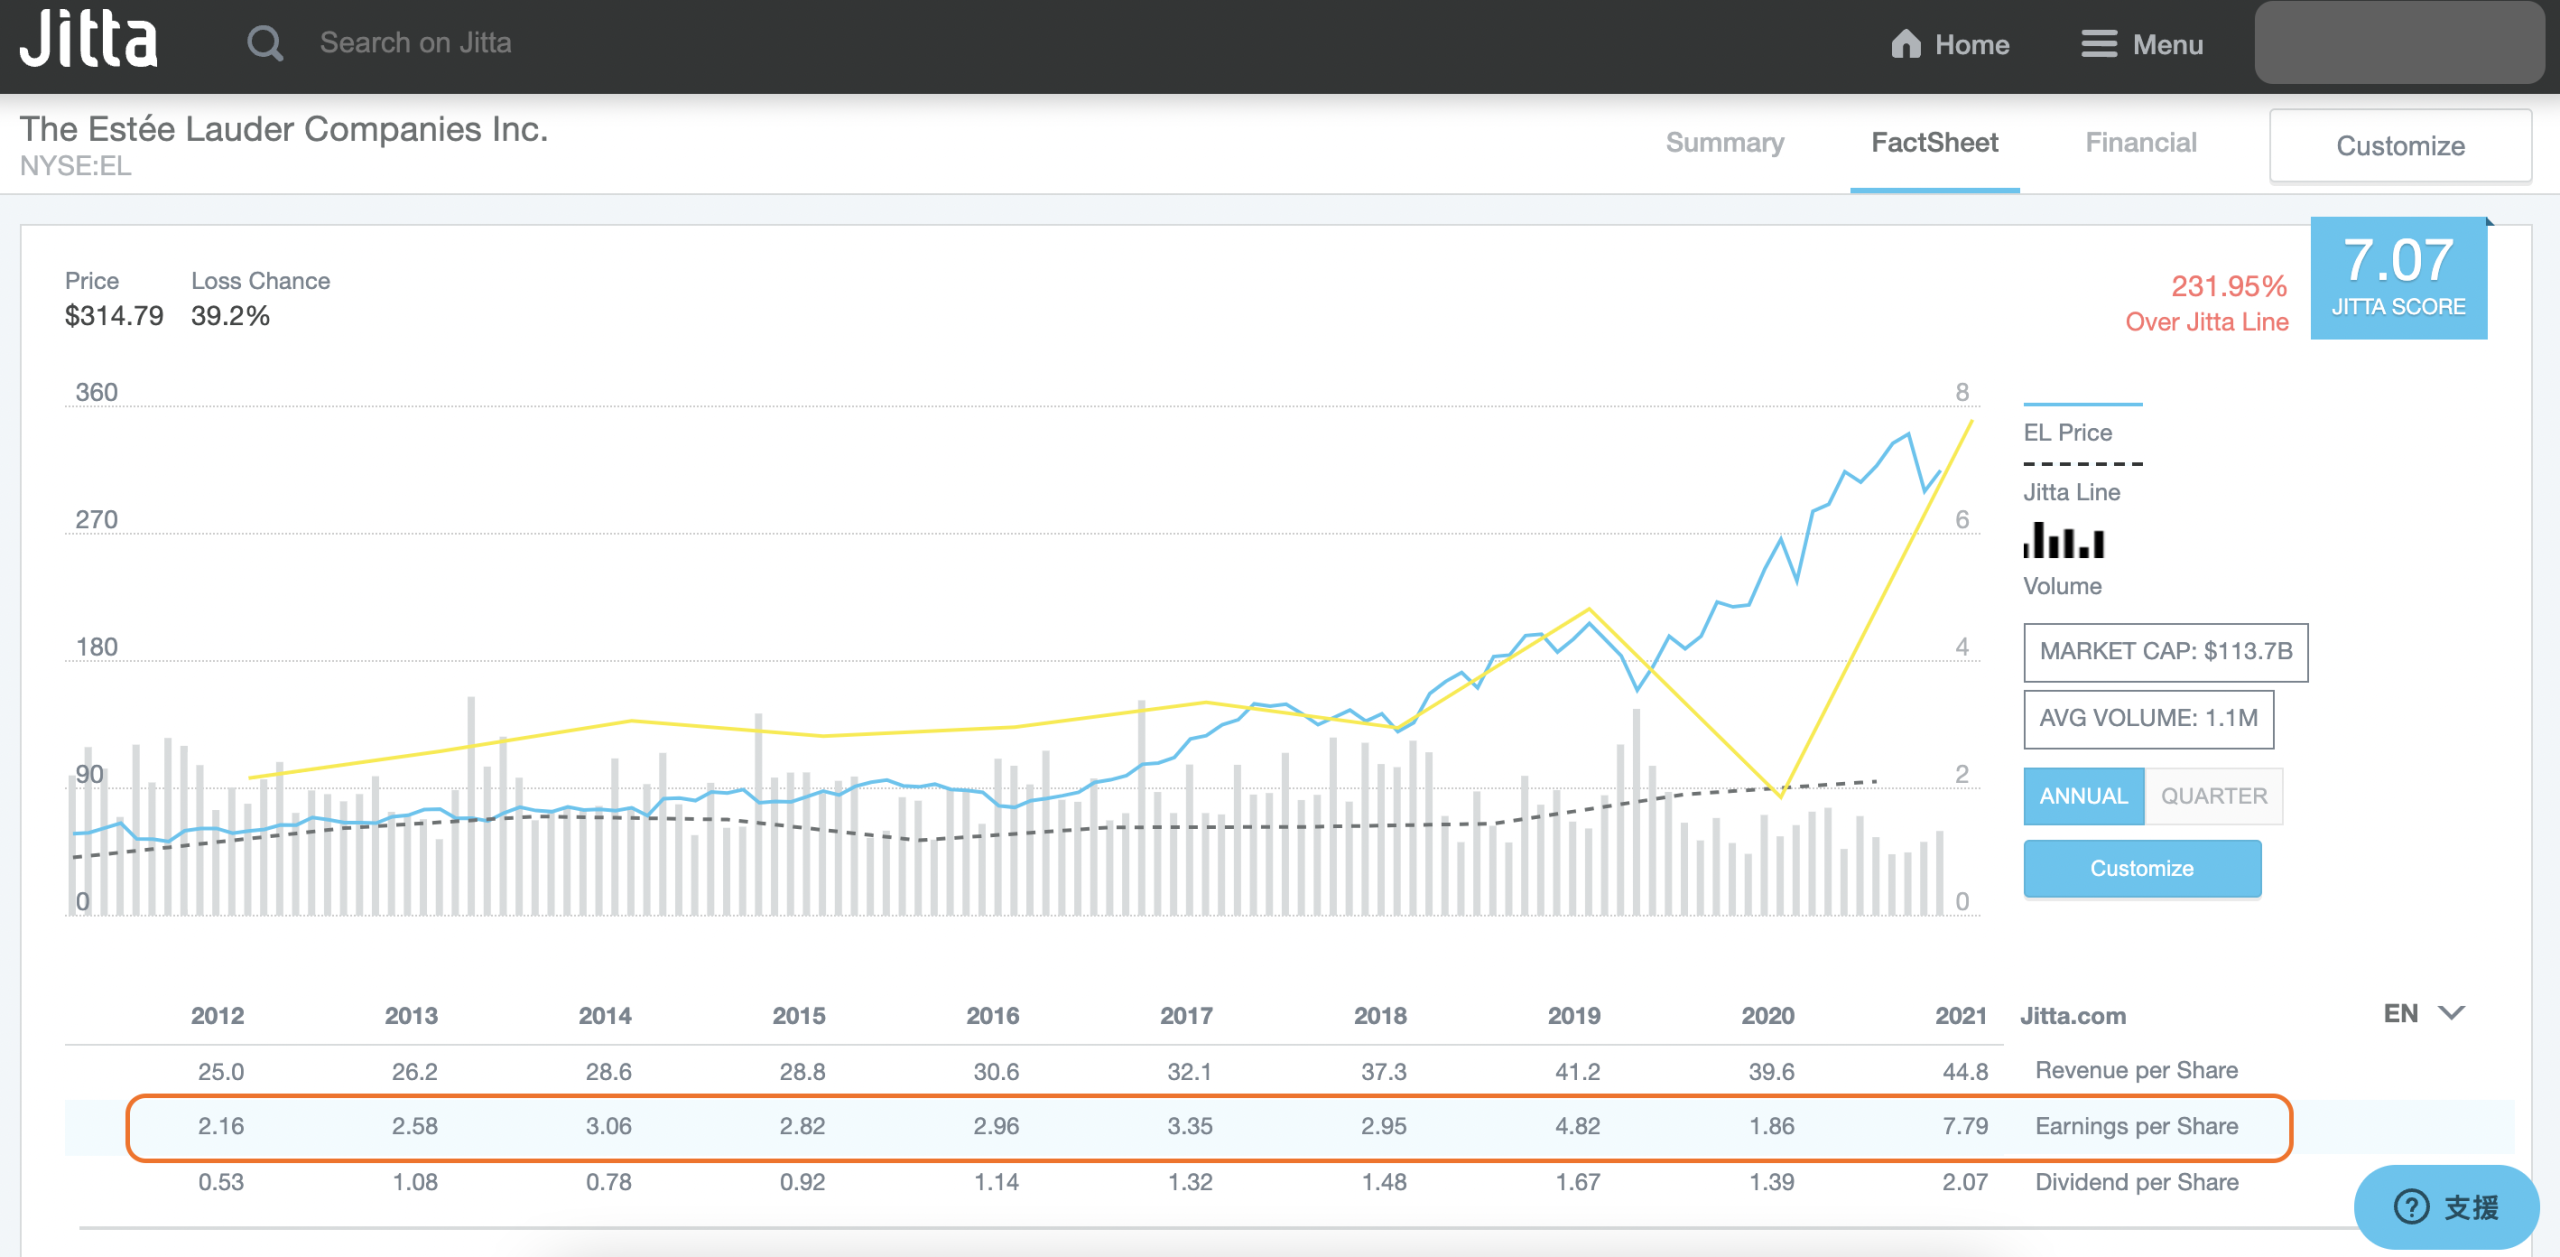Switch to QUARTER view
The height and width of the screenshot is (1257, 2560).
[x=2213, y=796]
